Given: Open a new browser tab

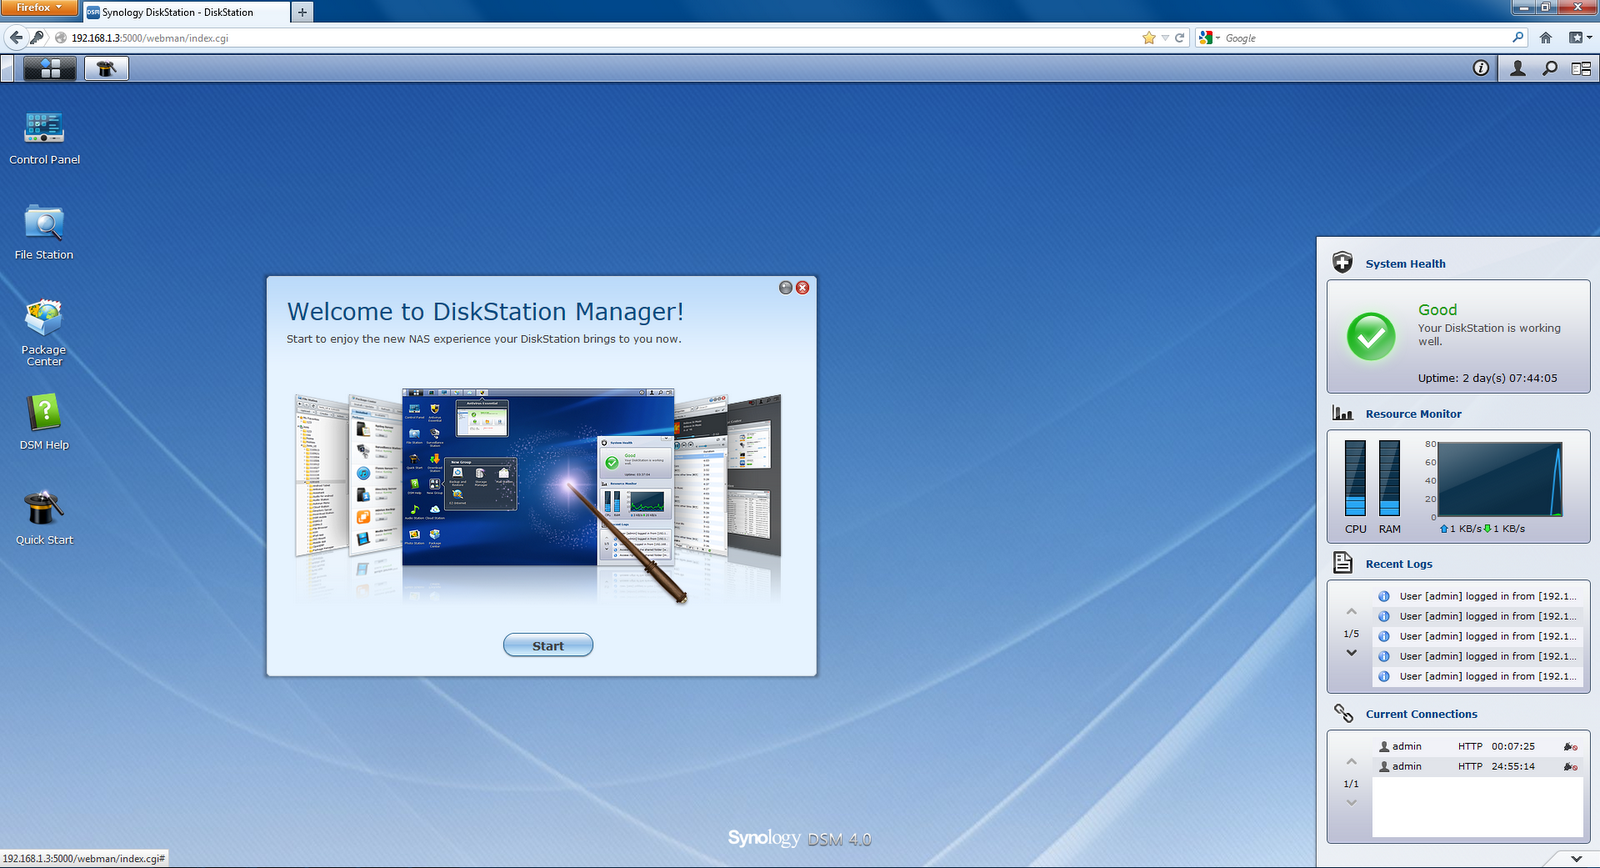Looking at the screenshot, I should [x=302, y=12].
